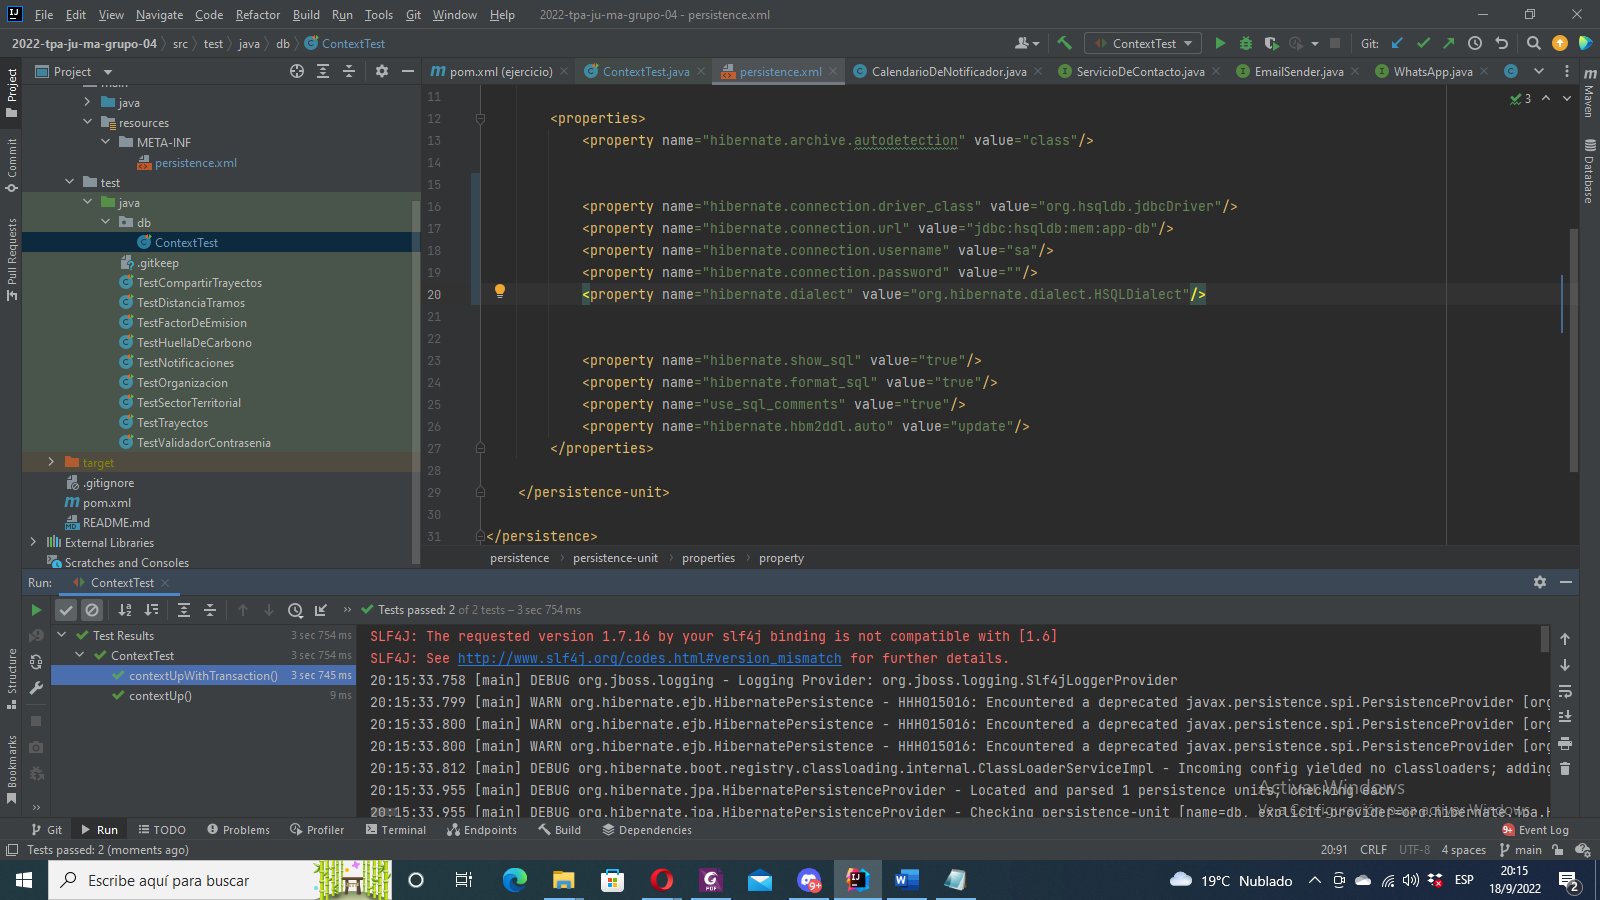Toggle the Database tool window stripe
Screen dimensions: 1600x900
pos(1589,171)
